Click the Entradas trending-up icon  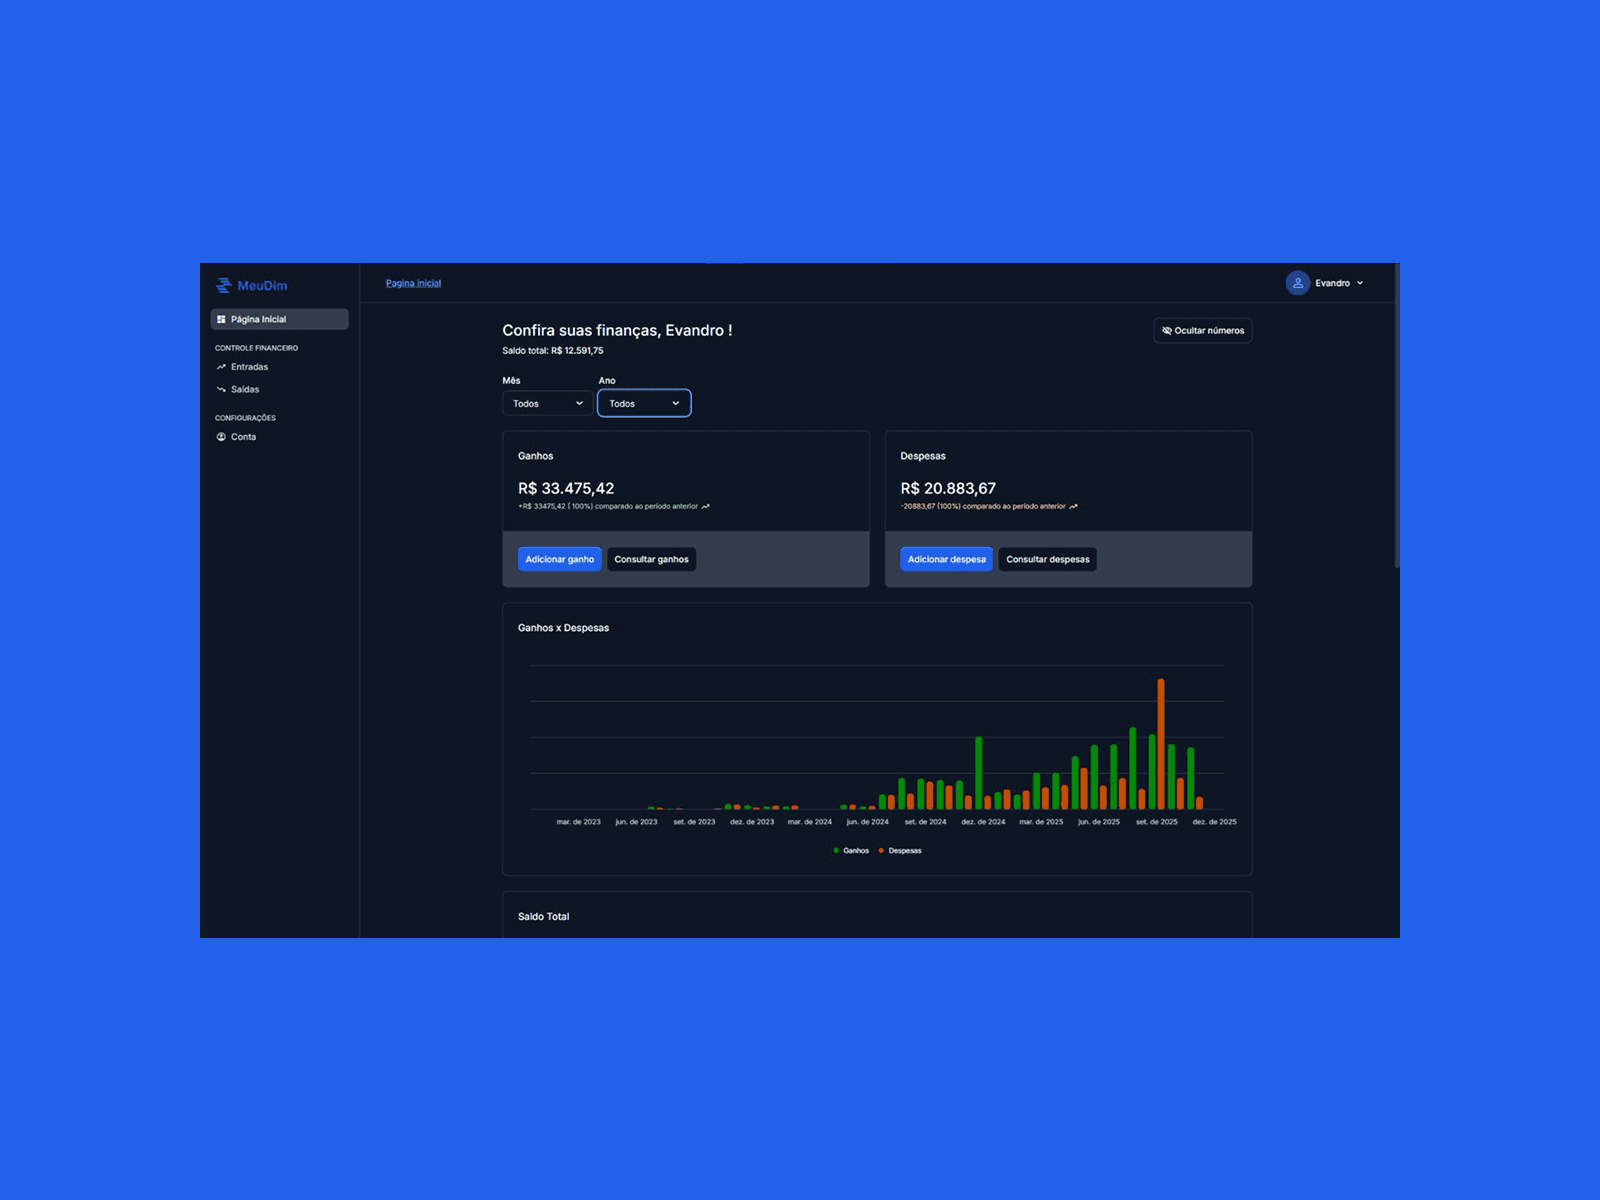(x=221, y=367)
